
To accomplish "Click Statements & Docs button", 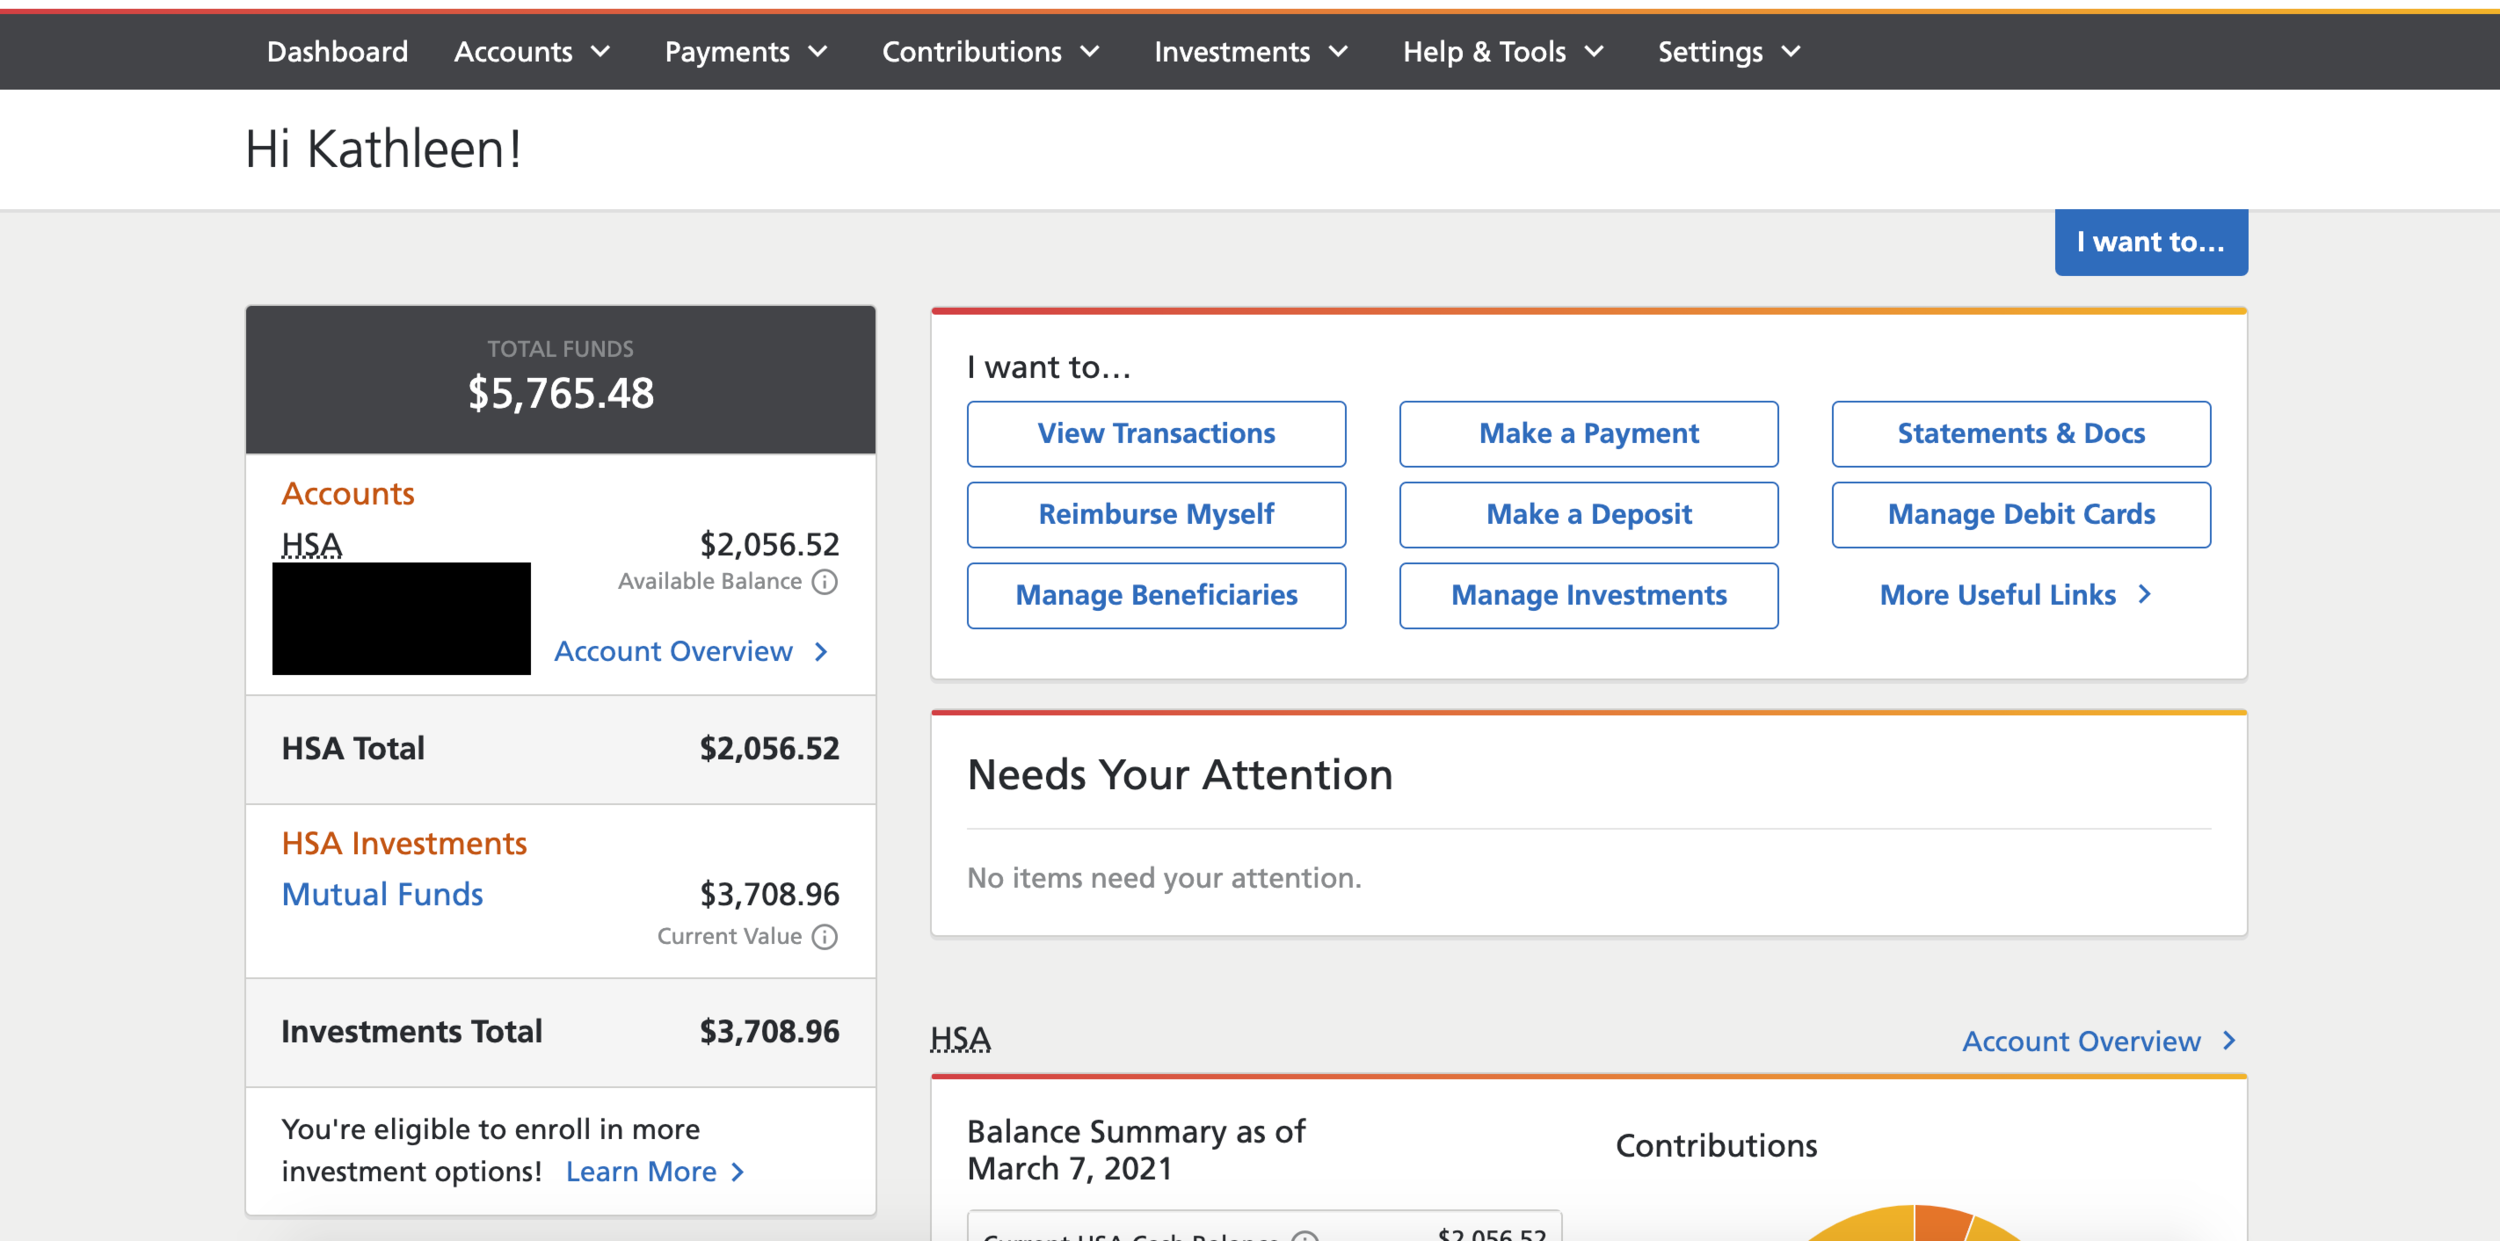I will 2020,434.
